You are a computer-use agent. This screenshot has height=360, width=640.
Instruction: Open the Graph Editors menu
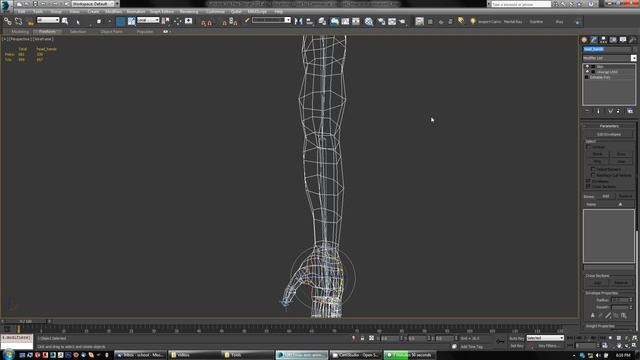tap(162, 12)
